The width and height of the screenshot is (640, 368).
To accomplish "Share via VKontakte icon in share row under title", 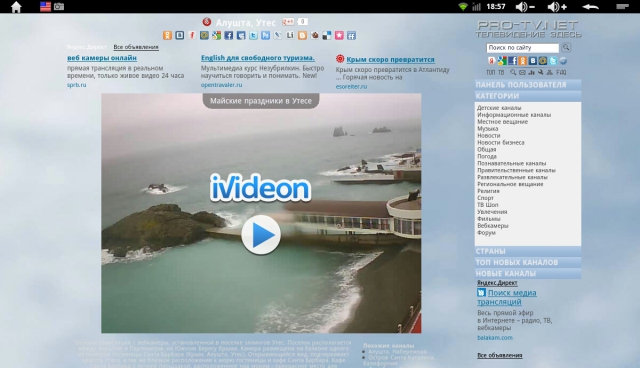I will [180, 35].
